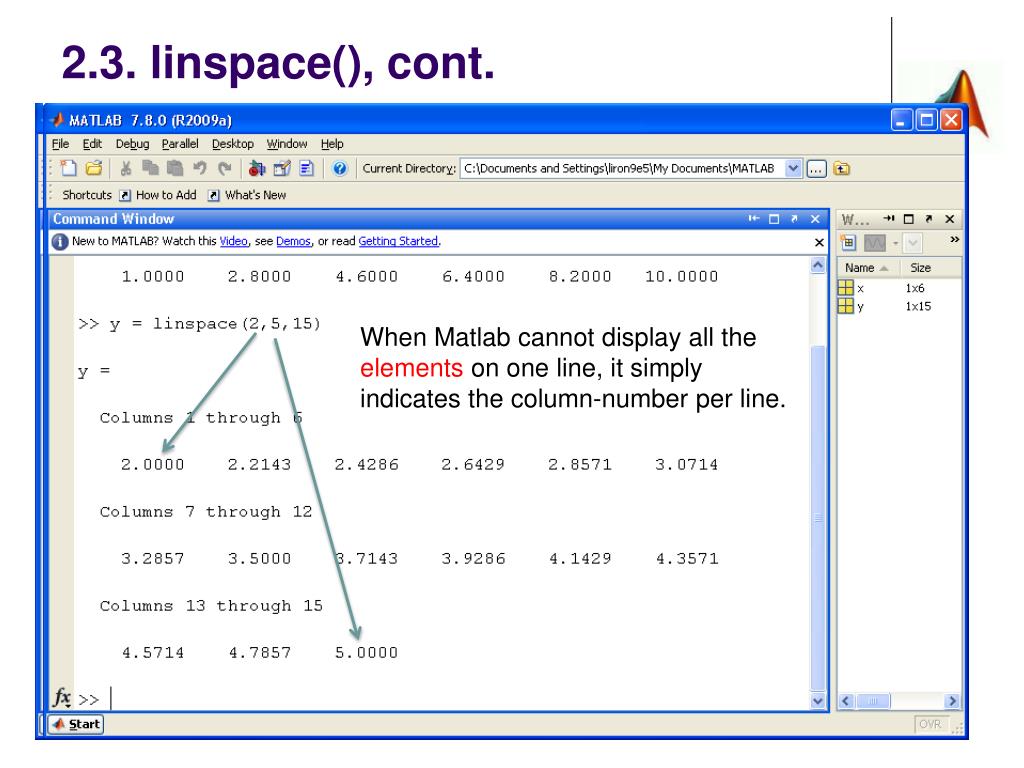Image resolution: width=1024 pixels, height=768 pixels.
Task: Click the Paste toolbar icon
Action: (x=174, y=168)
